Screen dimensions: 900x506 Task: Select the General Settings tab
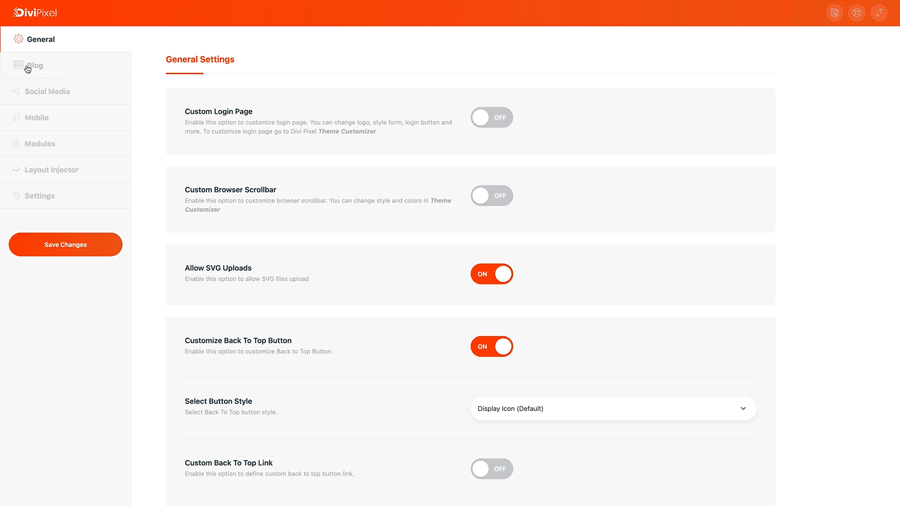pos(200,60)
